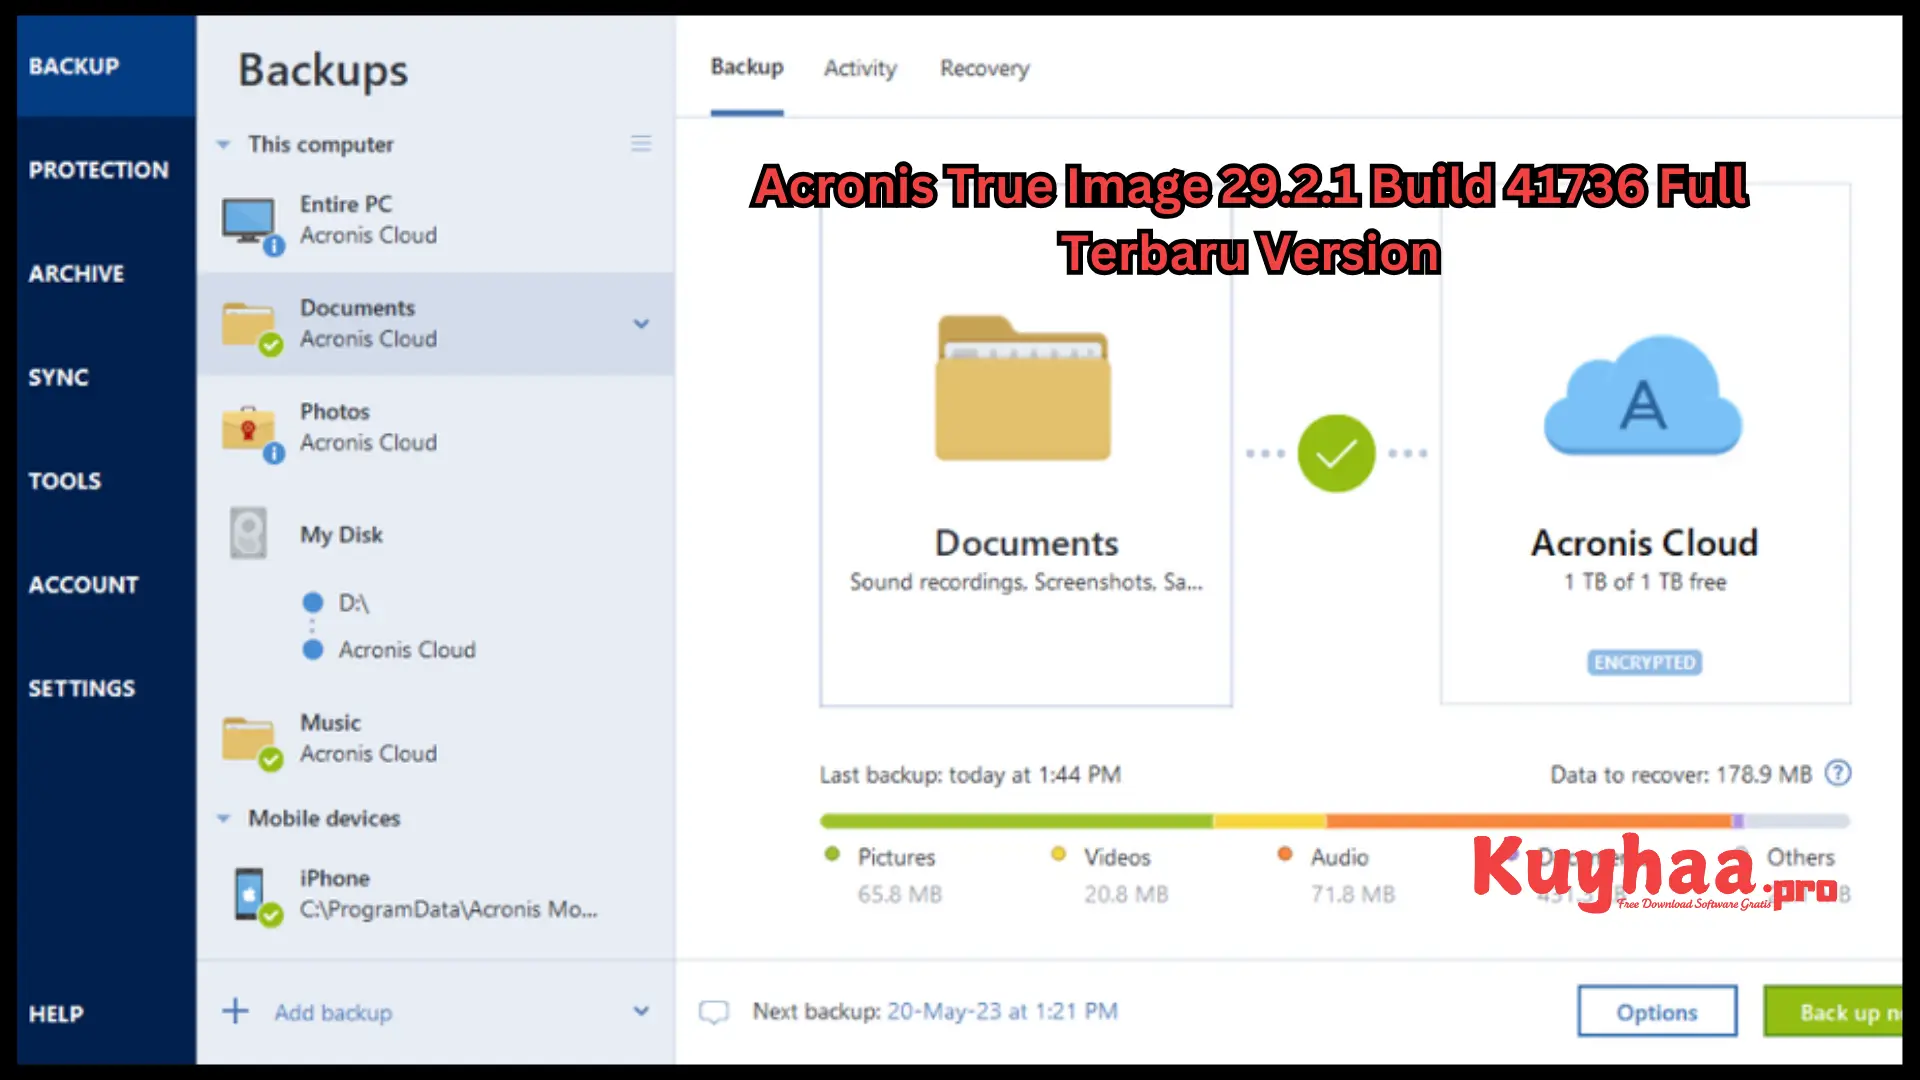Image resolution: width=1920 pixels, height=1080 pixels.
Task: Collapse the Mobile devices group
Action: [223, 819]
